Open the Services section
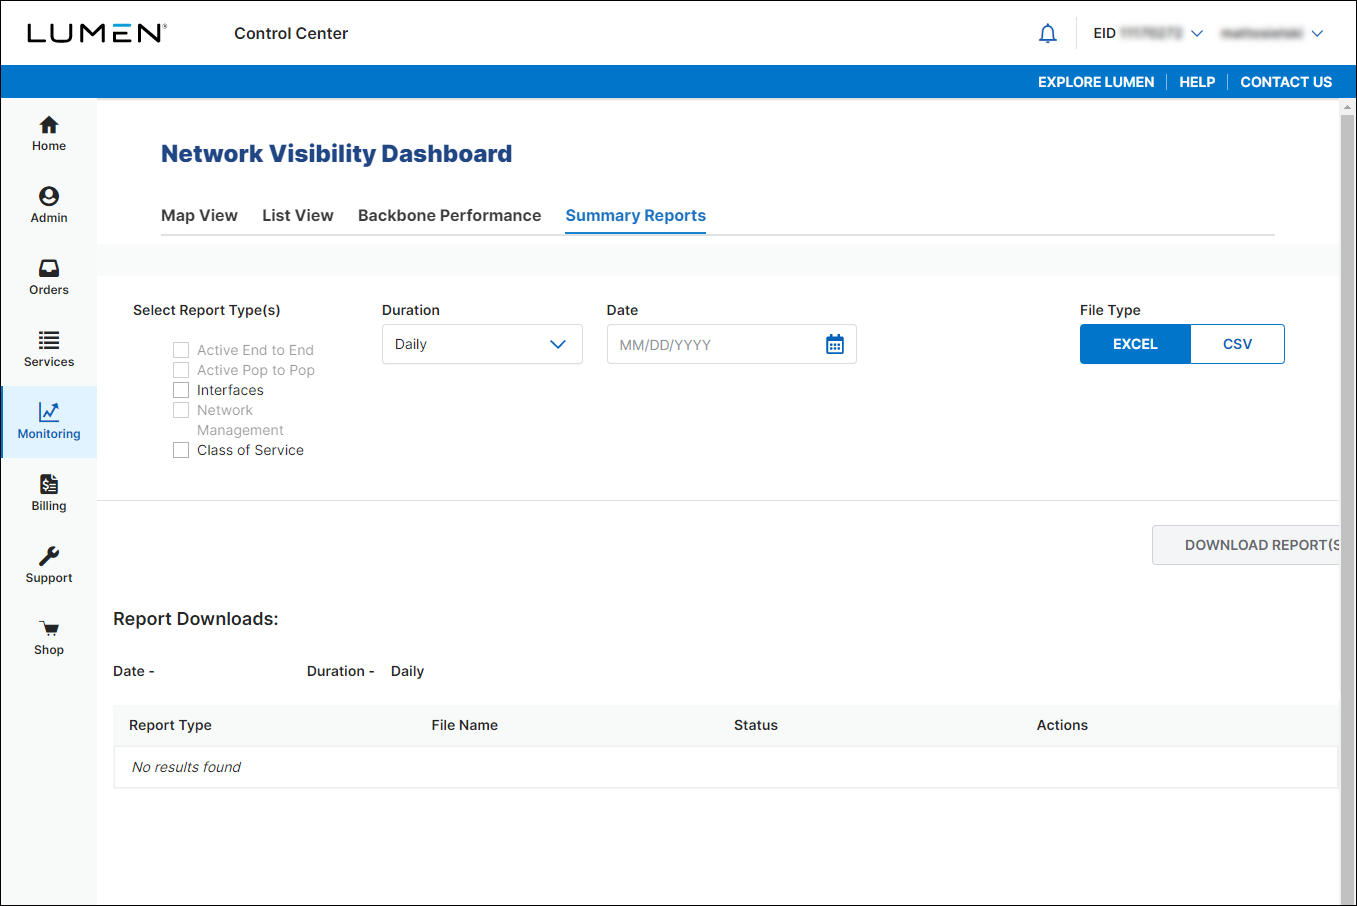The width and height of the screenshot is (1357, 906). [x=49, y=350]
